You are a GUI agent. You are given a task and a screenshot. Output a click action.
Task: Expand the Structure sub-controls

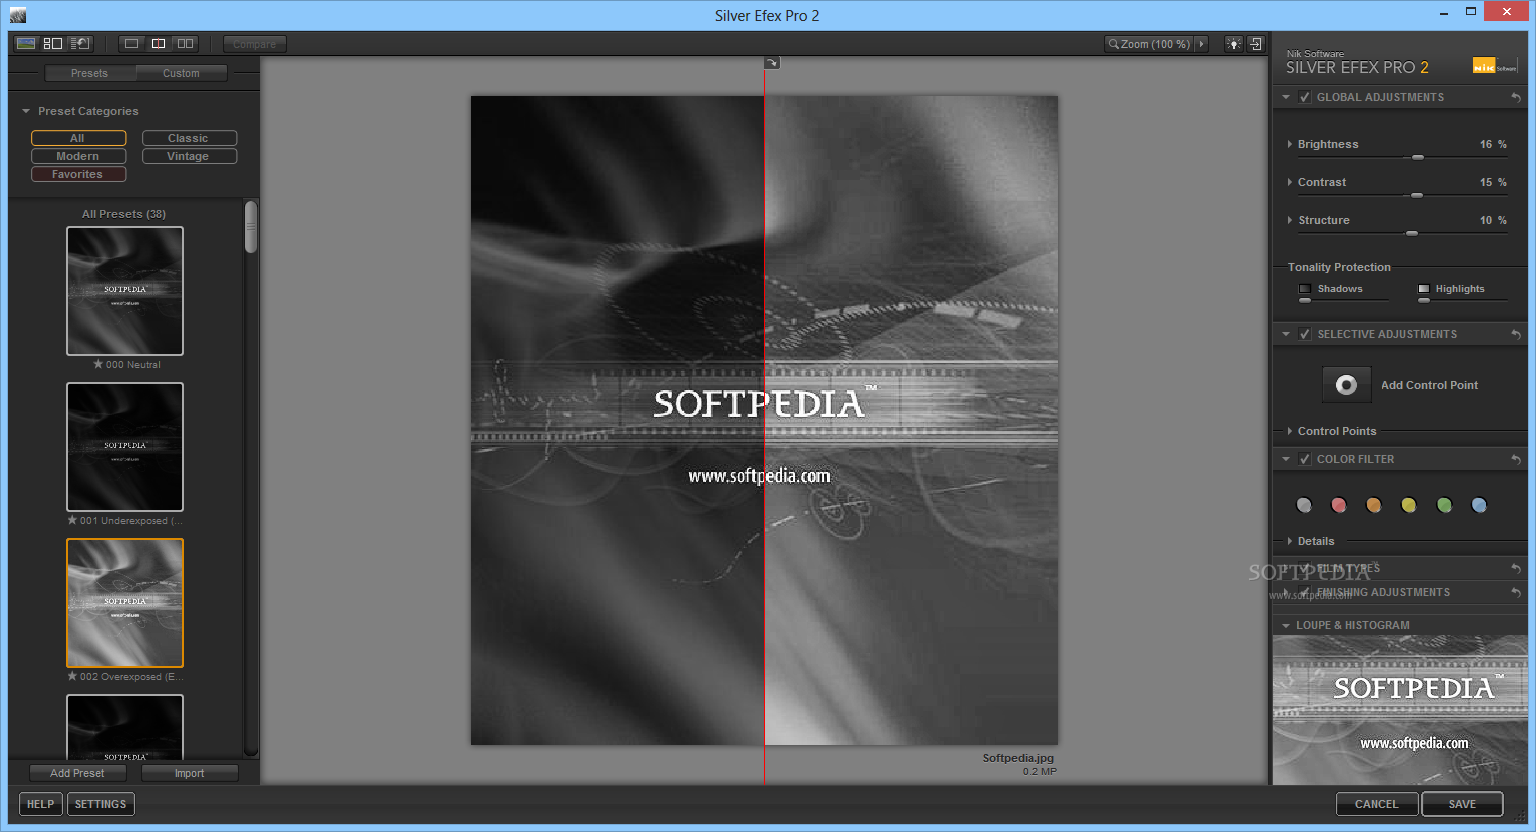tap(1290, 220)
